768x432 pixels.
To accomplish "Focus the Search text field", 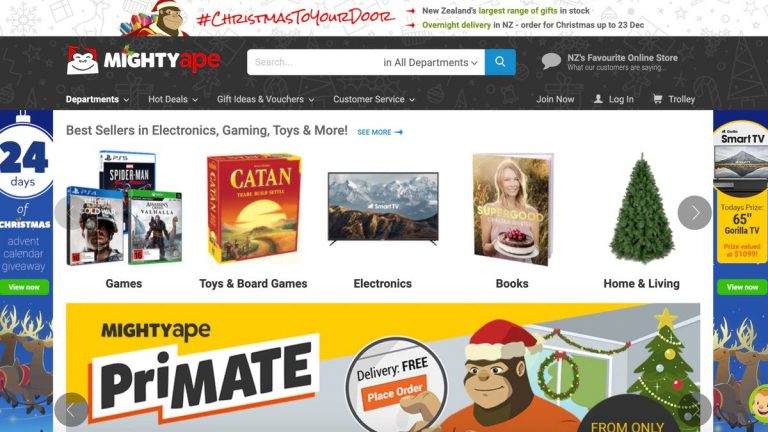I will [x=313, y=62].
